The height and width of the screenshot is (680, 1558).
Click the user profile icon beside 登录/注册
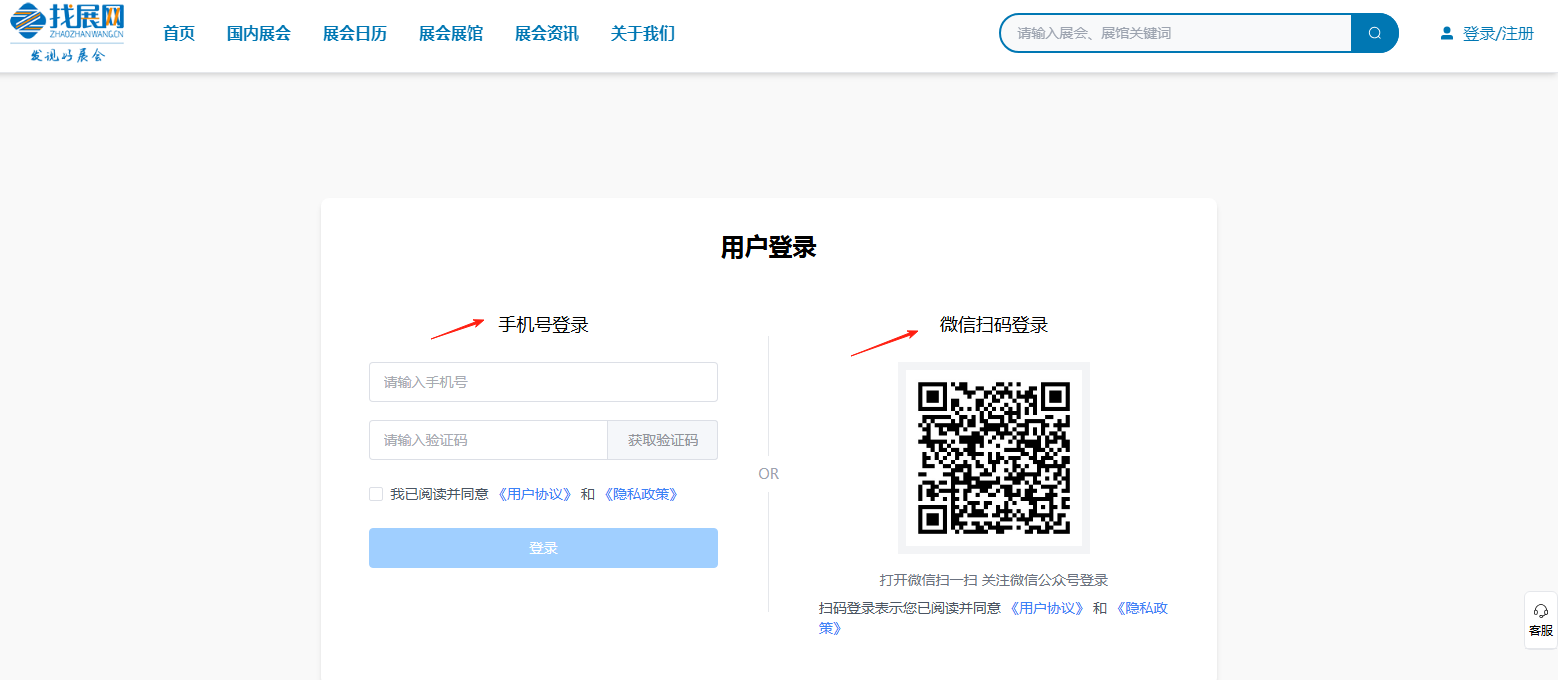tap(1446, 33)
